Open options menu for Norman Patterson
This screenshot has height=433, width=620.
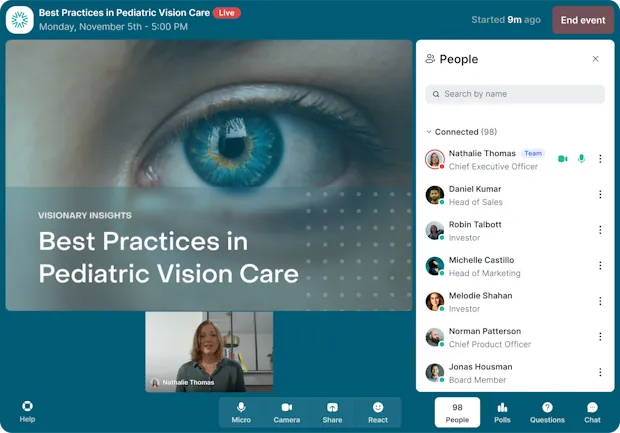pos(600,337)
